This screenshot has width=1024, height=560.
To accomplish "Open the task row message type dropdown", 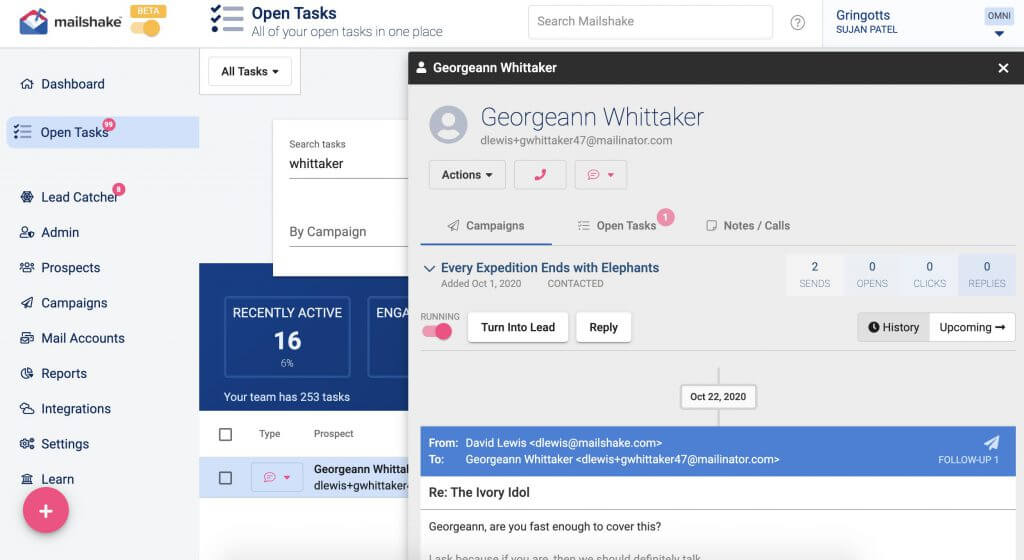I will coord(277,477).
